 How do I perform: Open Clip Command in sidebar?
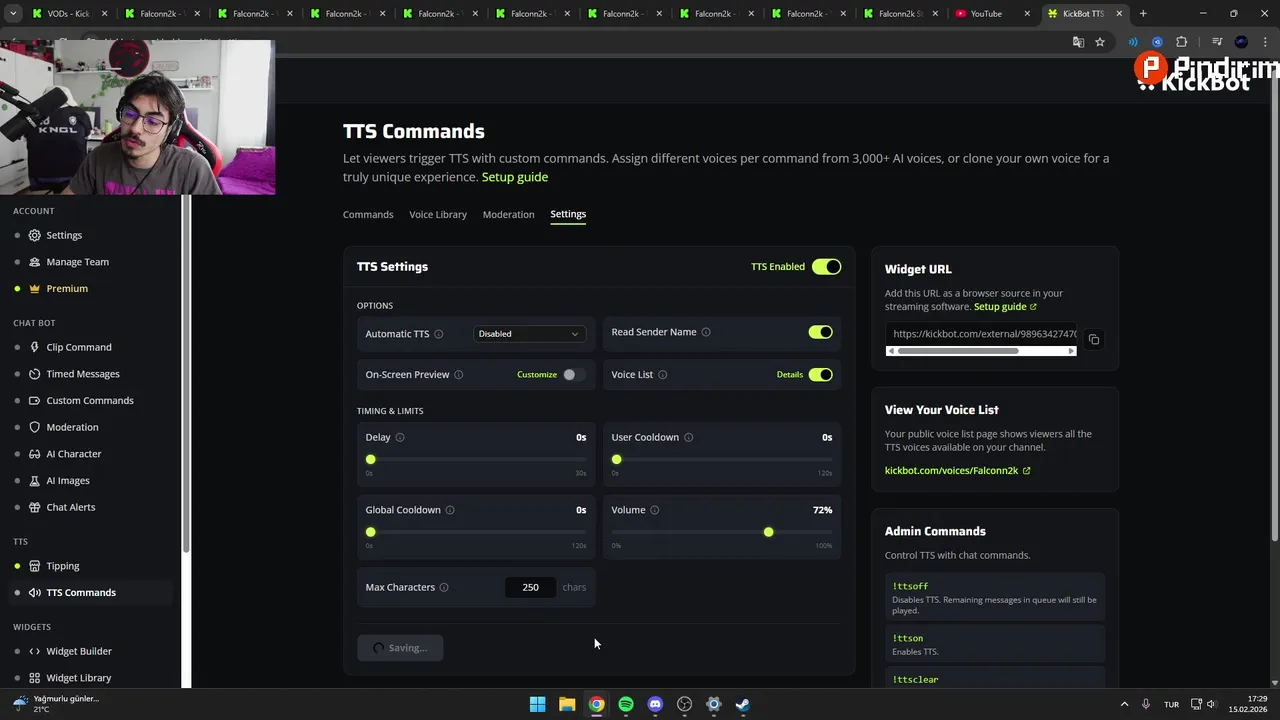click(79, 347)
